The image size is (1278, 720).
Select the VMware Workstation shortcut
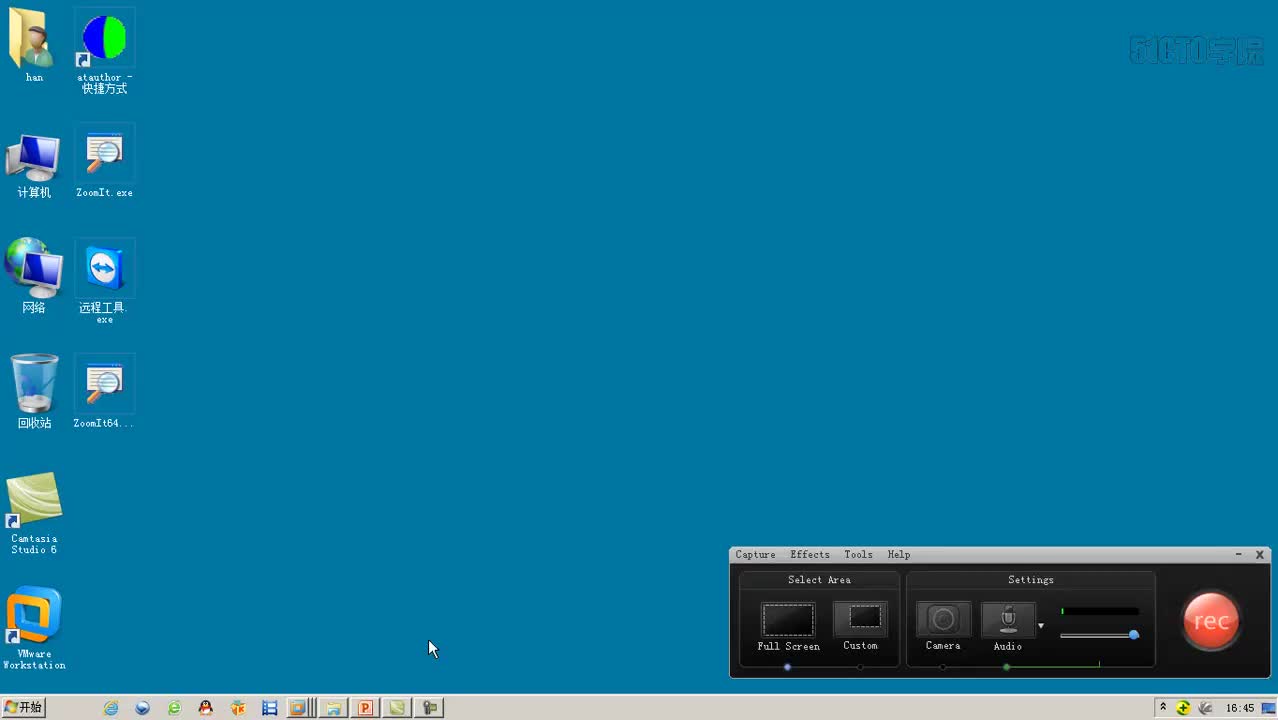pos(34,629)
